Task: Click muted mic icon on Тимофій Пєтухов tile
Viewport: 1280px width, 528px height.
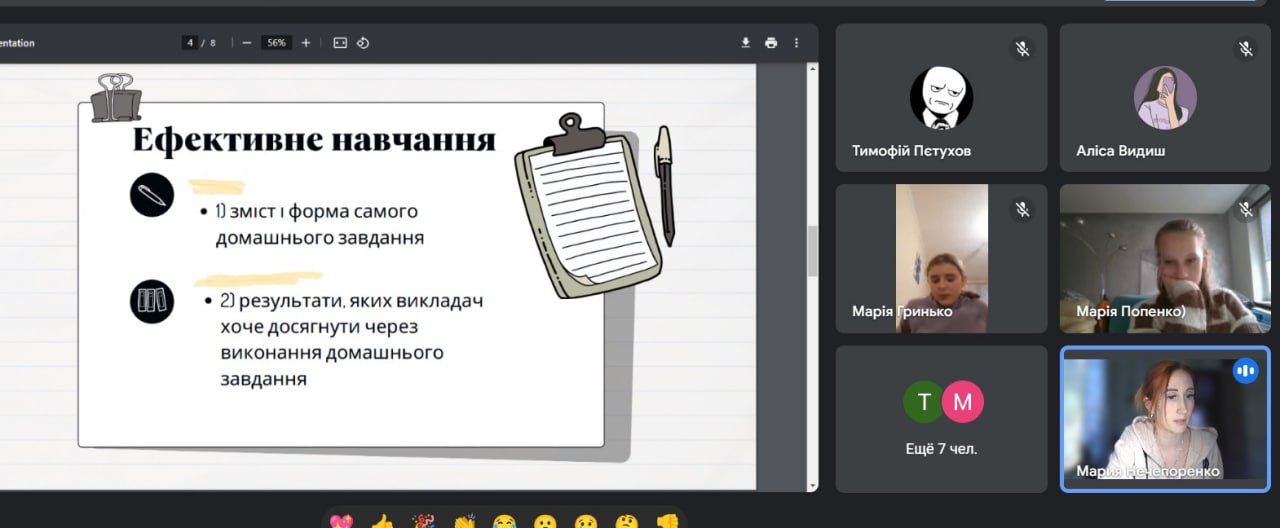Action: 1021,48
